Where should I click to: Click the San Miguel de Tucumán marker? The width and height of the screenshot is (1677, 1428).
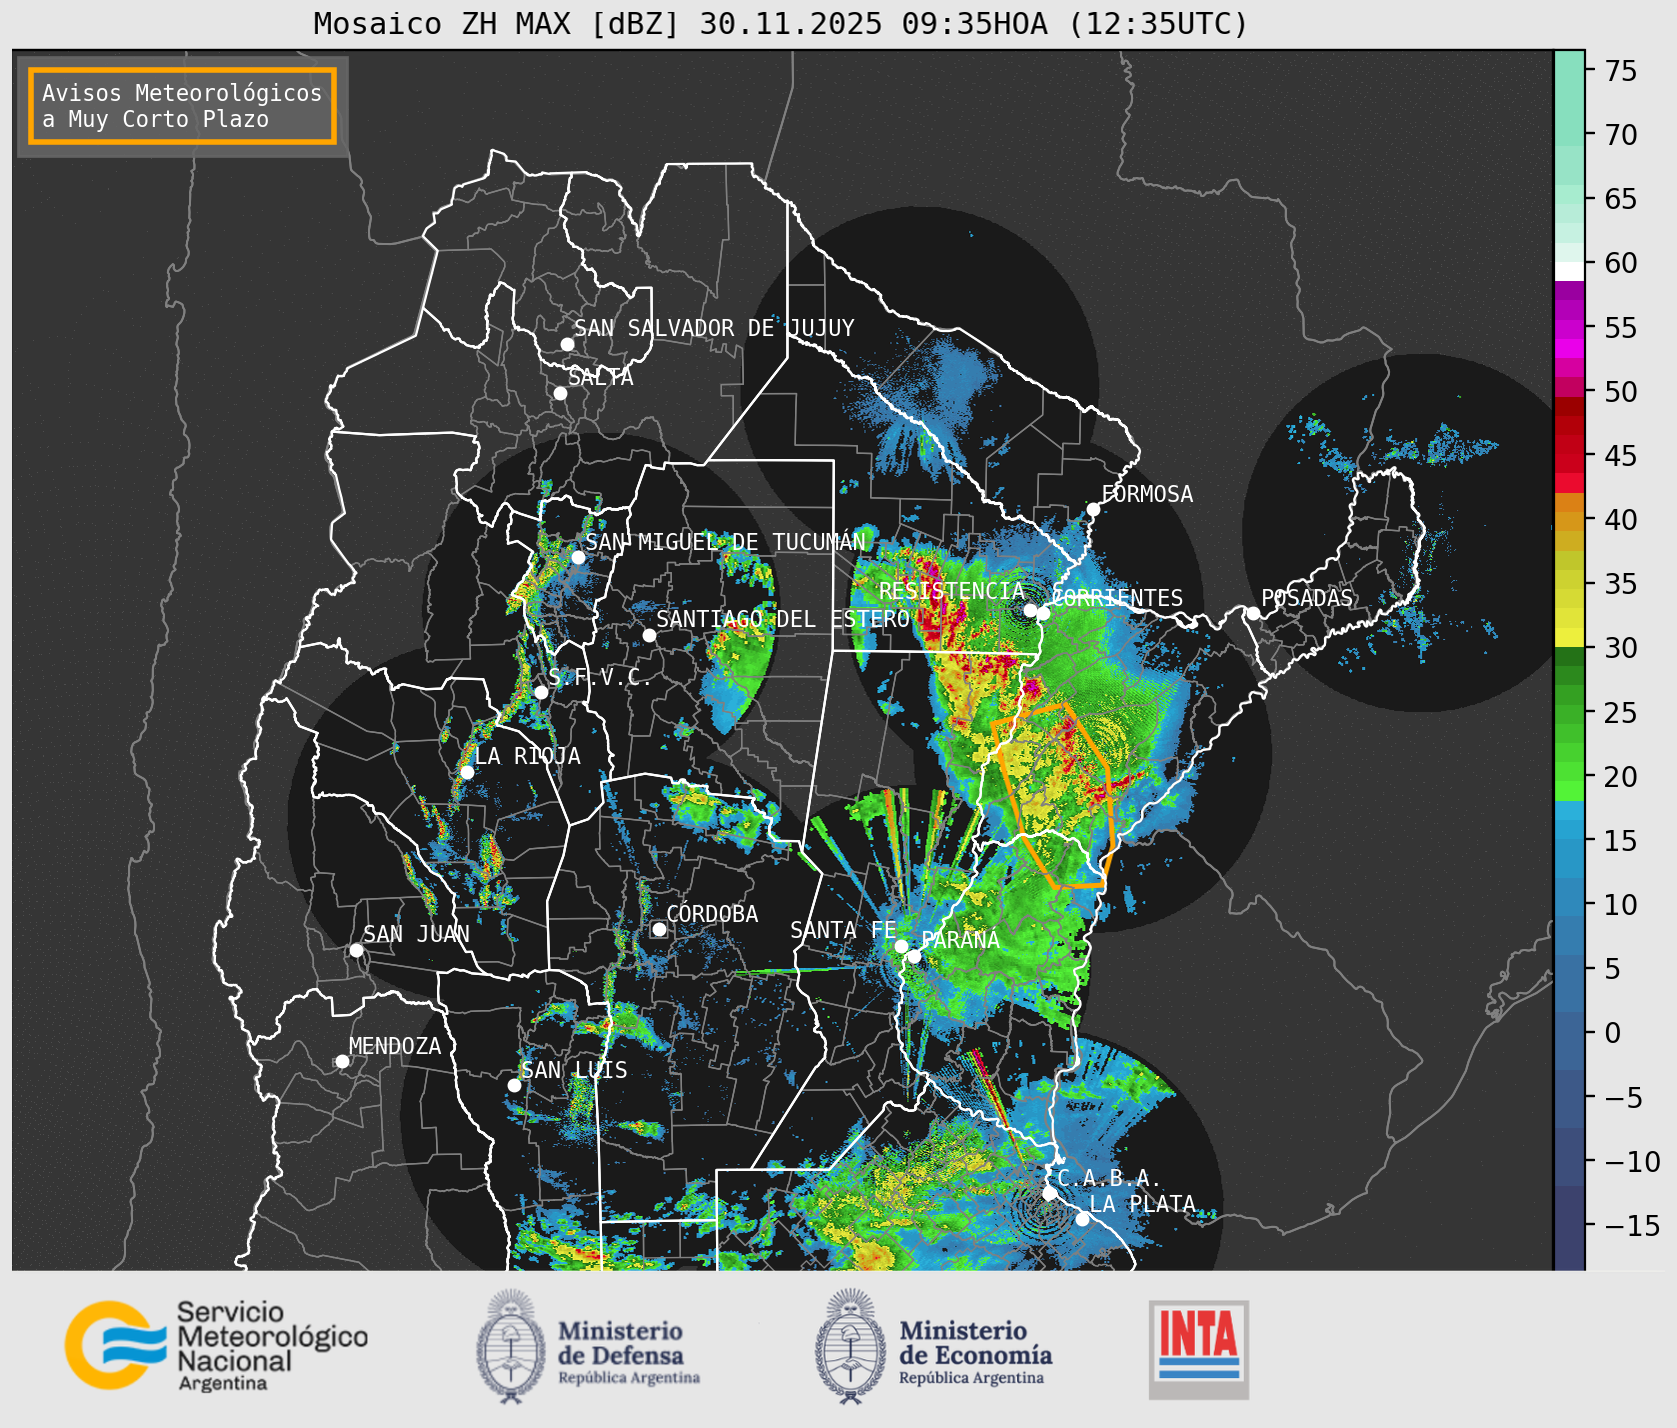[x=578, y=557]
